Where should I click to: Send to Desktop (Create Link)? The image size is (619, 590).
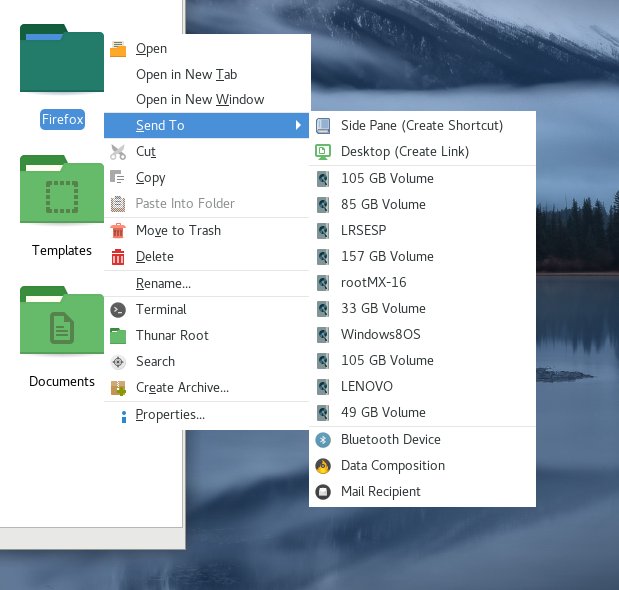[404, 152]
